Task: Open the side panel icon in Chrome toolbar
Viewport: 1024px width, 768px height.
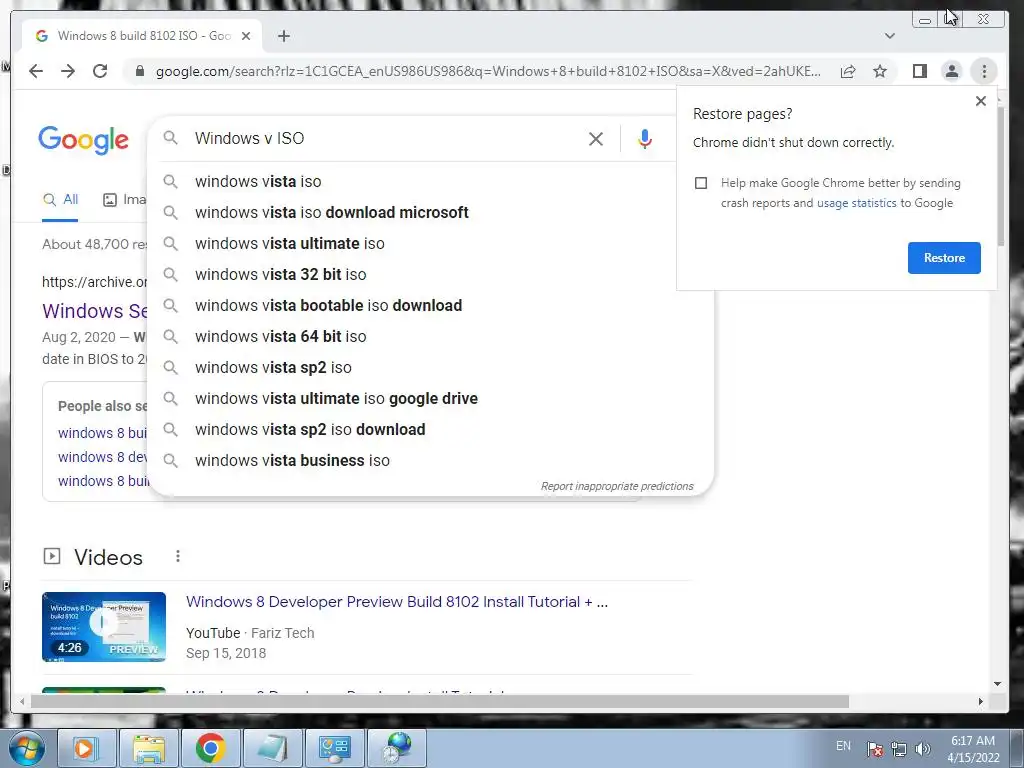Action: (920, 71)
